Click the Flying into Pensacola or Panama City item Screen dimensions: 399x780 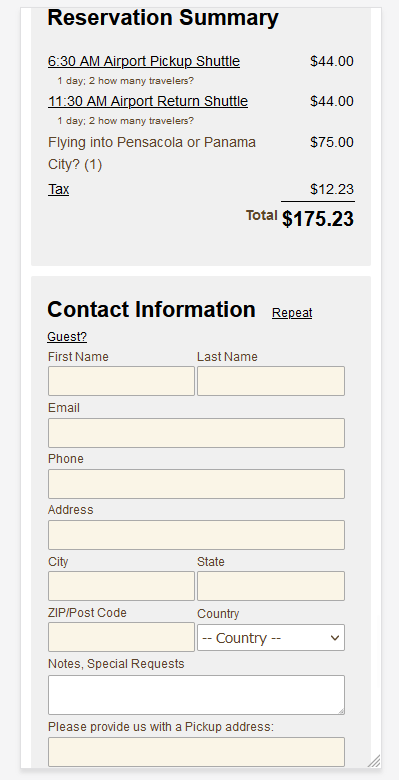152,153
